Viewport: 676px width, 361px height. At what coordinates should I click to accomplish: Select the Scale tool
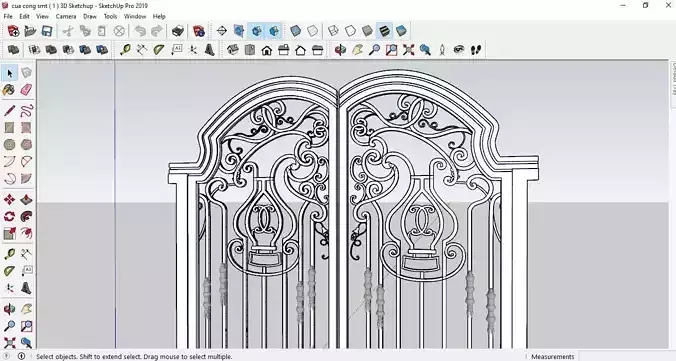pyautogui.click(x=9, y=233)
